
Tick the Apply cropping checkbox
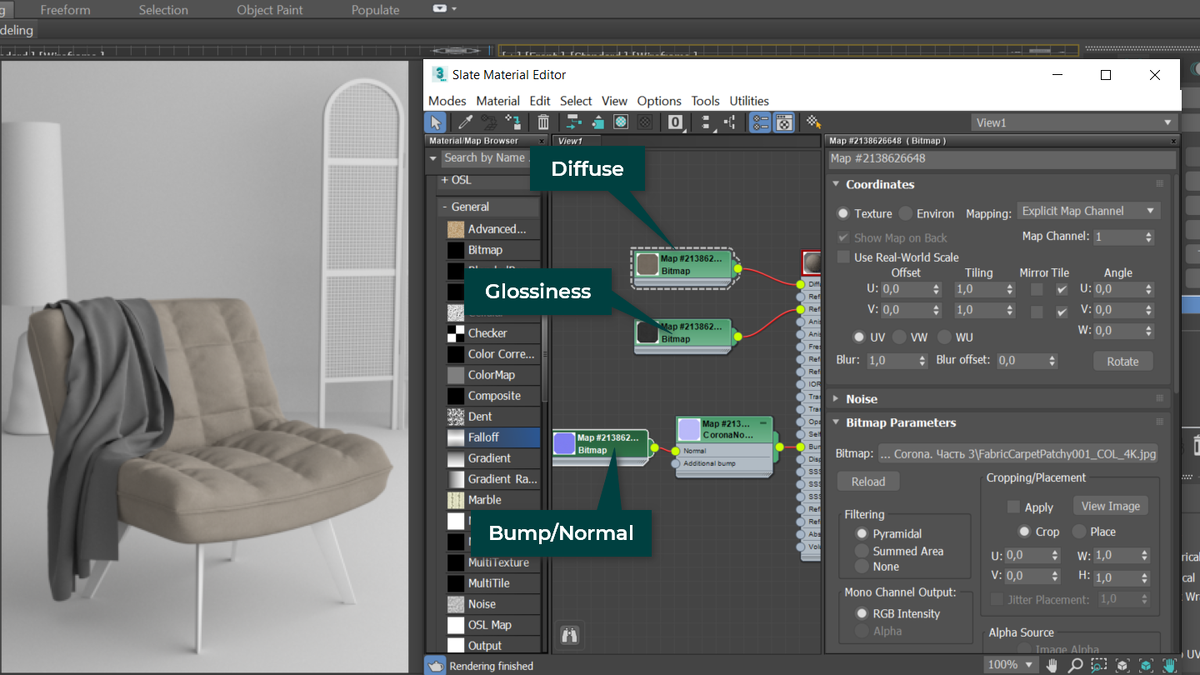(1014, 507)
